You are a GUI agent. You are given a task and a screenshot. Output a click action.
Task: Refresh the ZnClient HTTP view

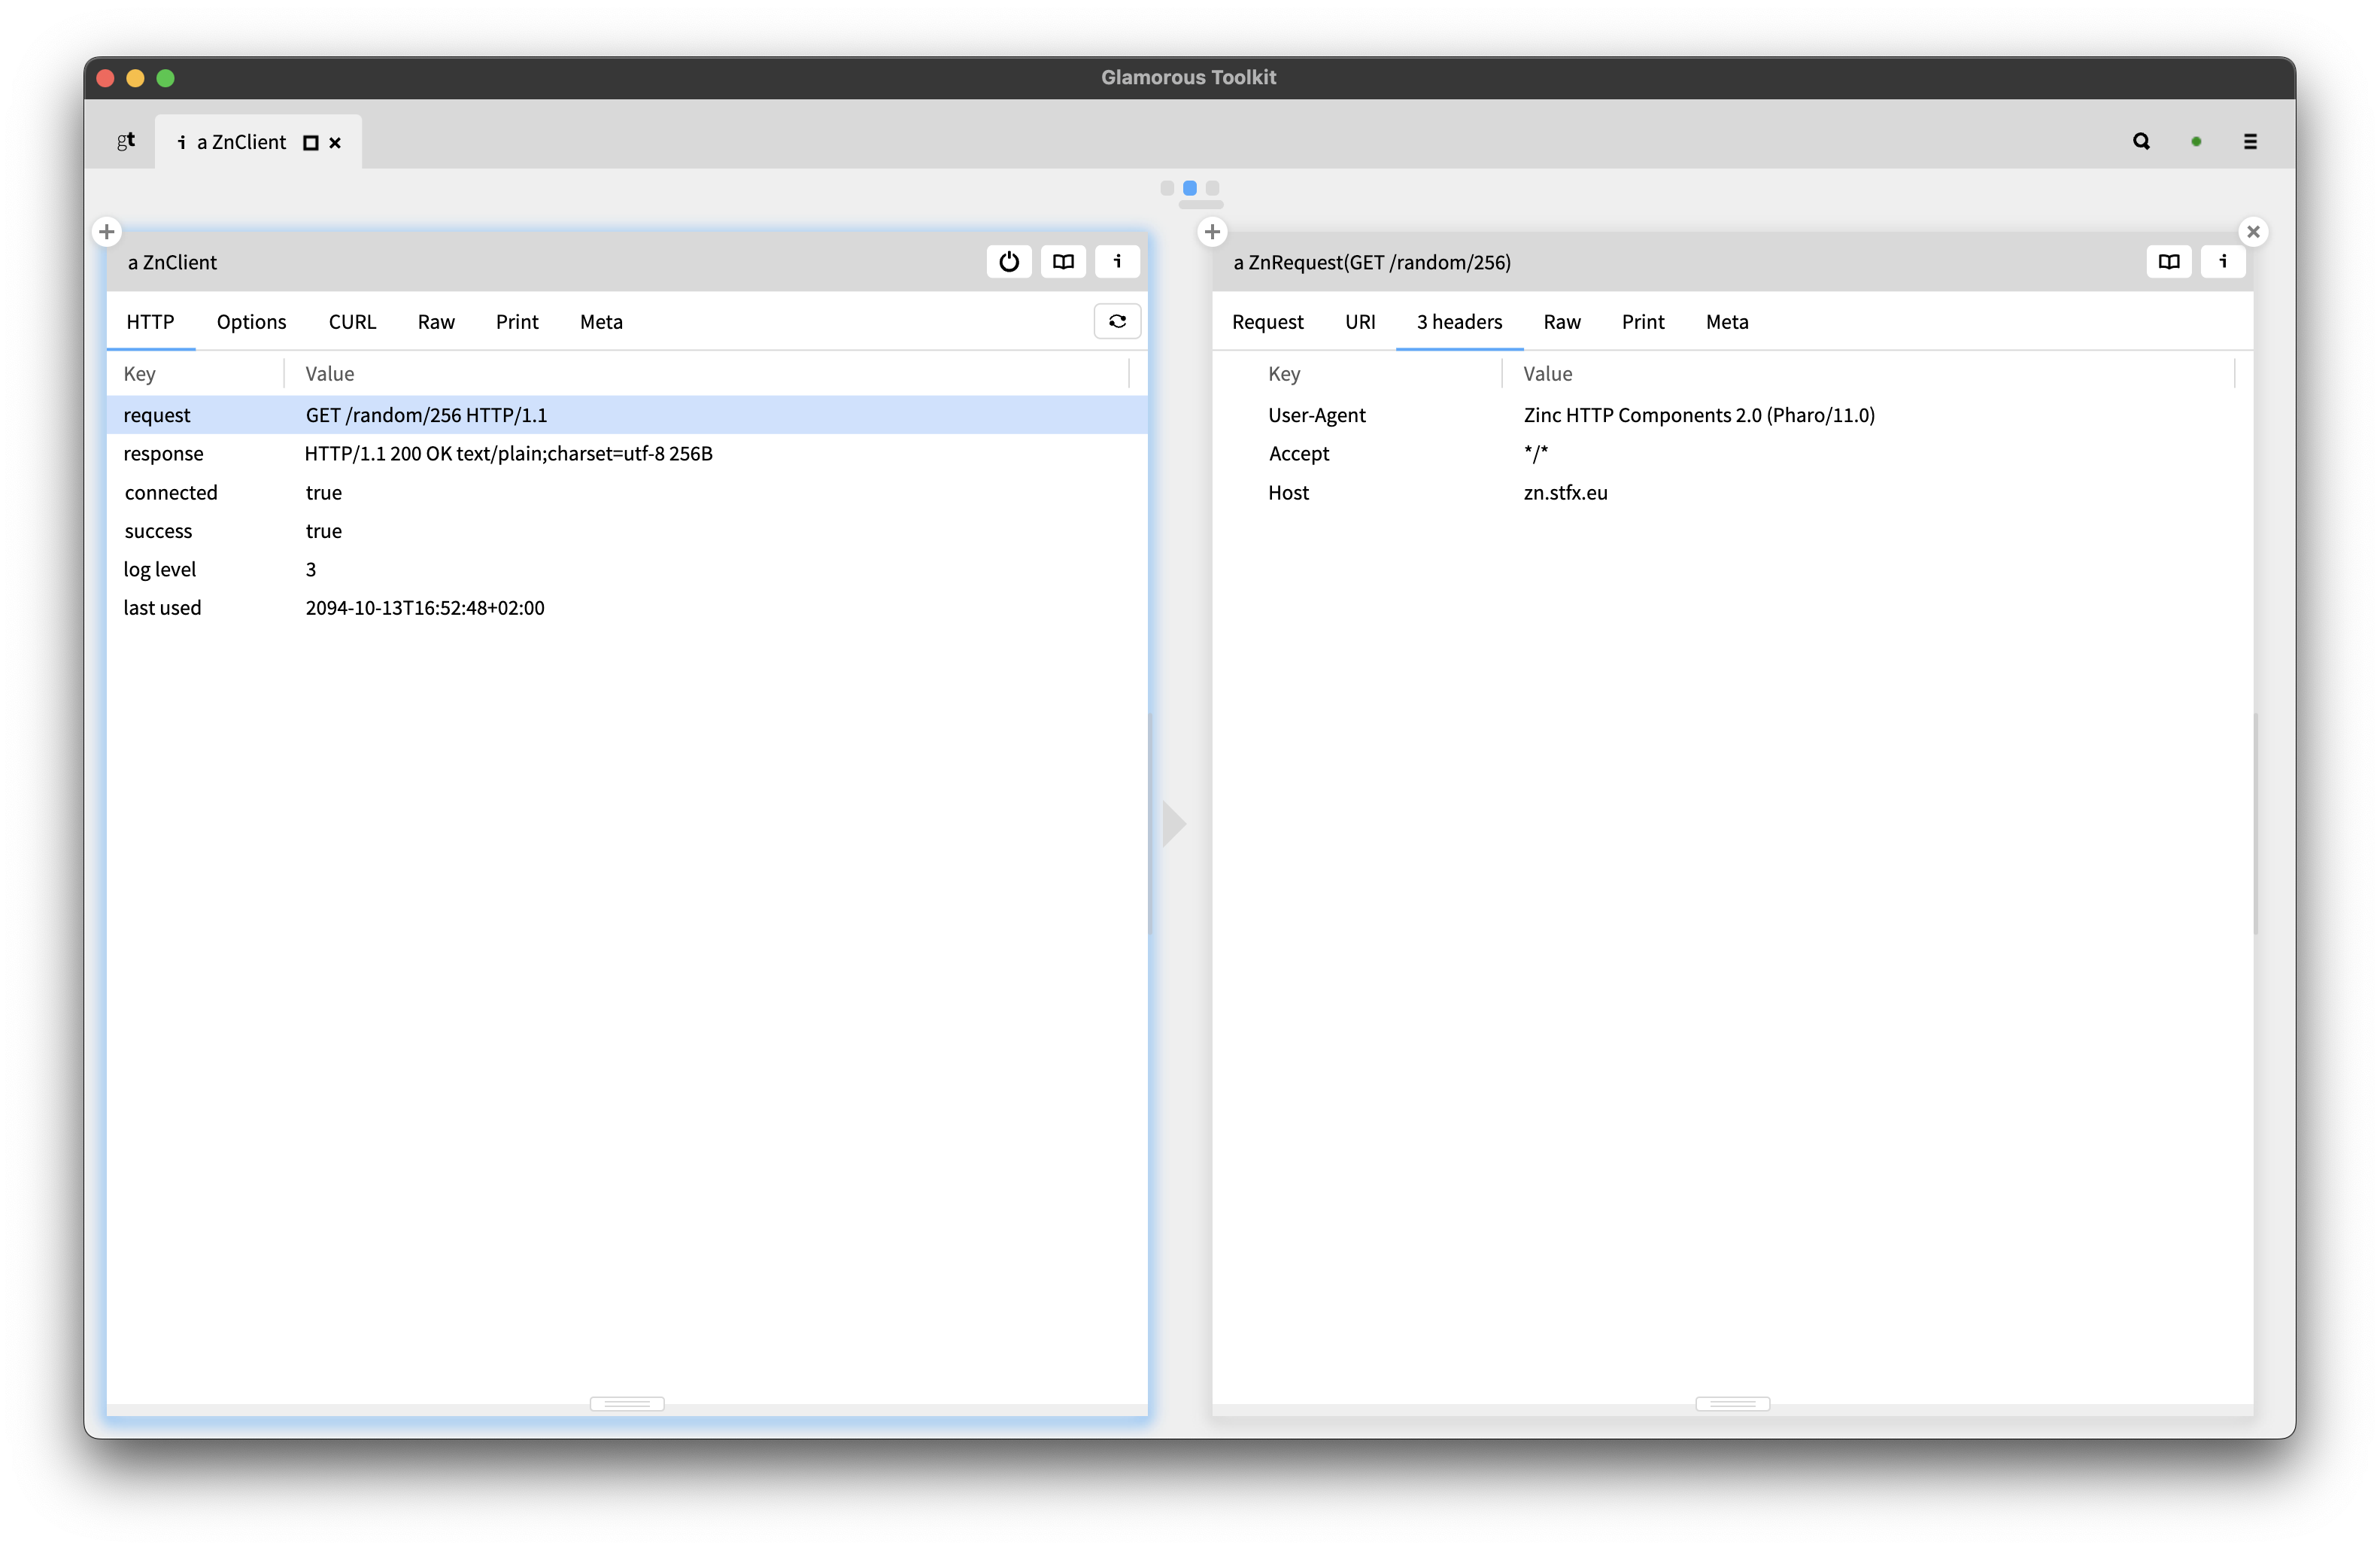click(1117, 321)
